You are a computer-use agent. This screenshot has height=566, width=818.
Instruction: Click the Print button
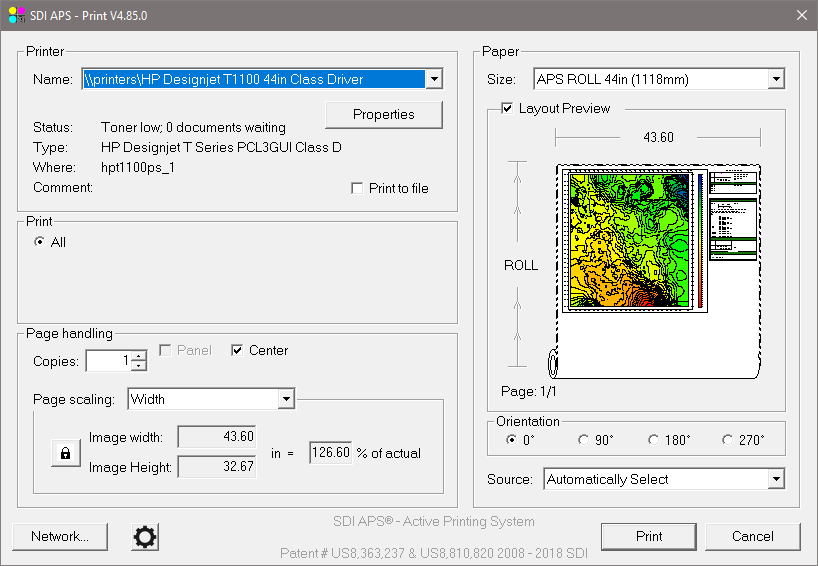pos(649,536)
